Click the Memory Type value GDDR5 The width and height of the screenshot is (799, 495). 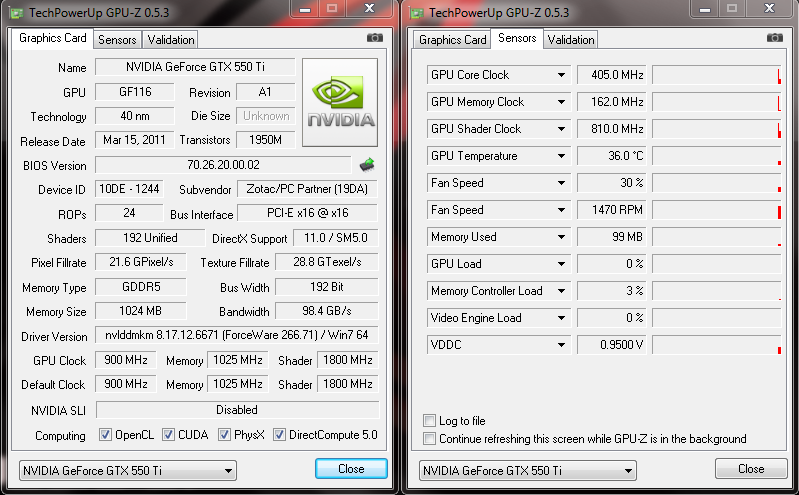pyautogui.click(x=141, y=287)
